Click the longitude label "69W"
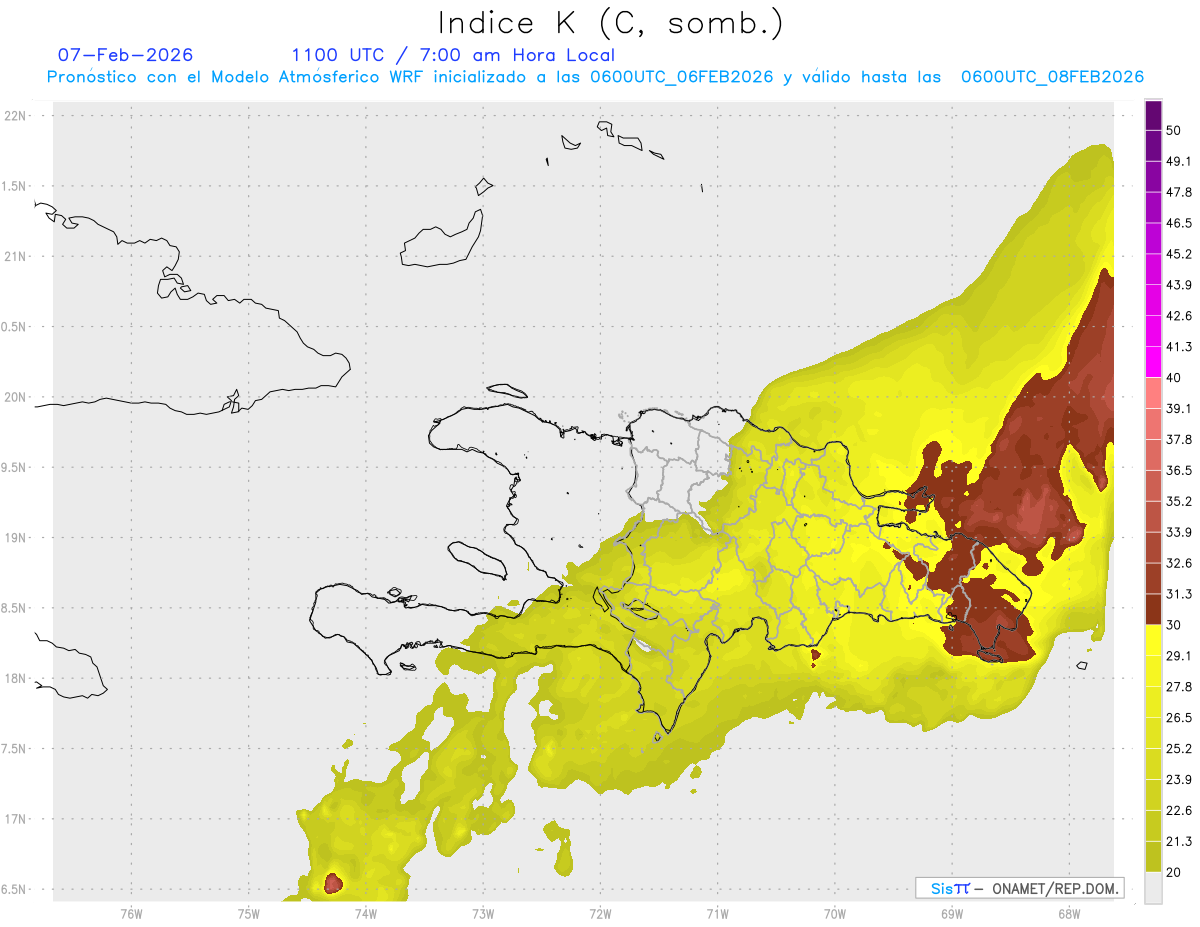Screen dimensions: 1200x927 [x=951, y=913]
